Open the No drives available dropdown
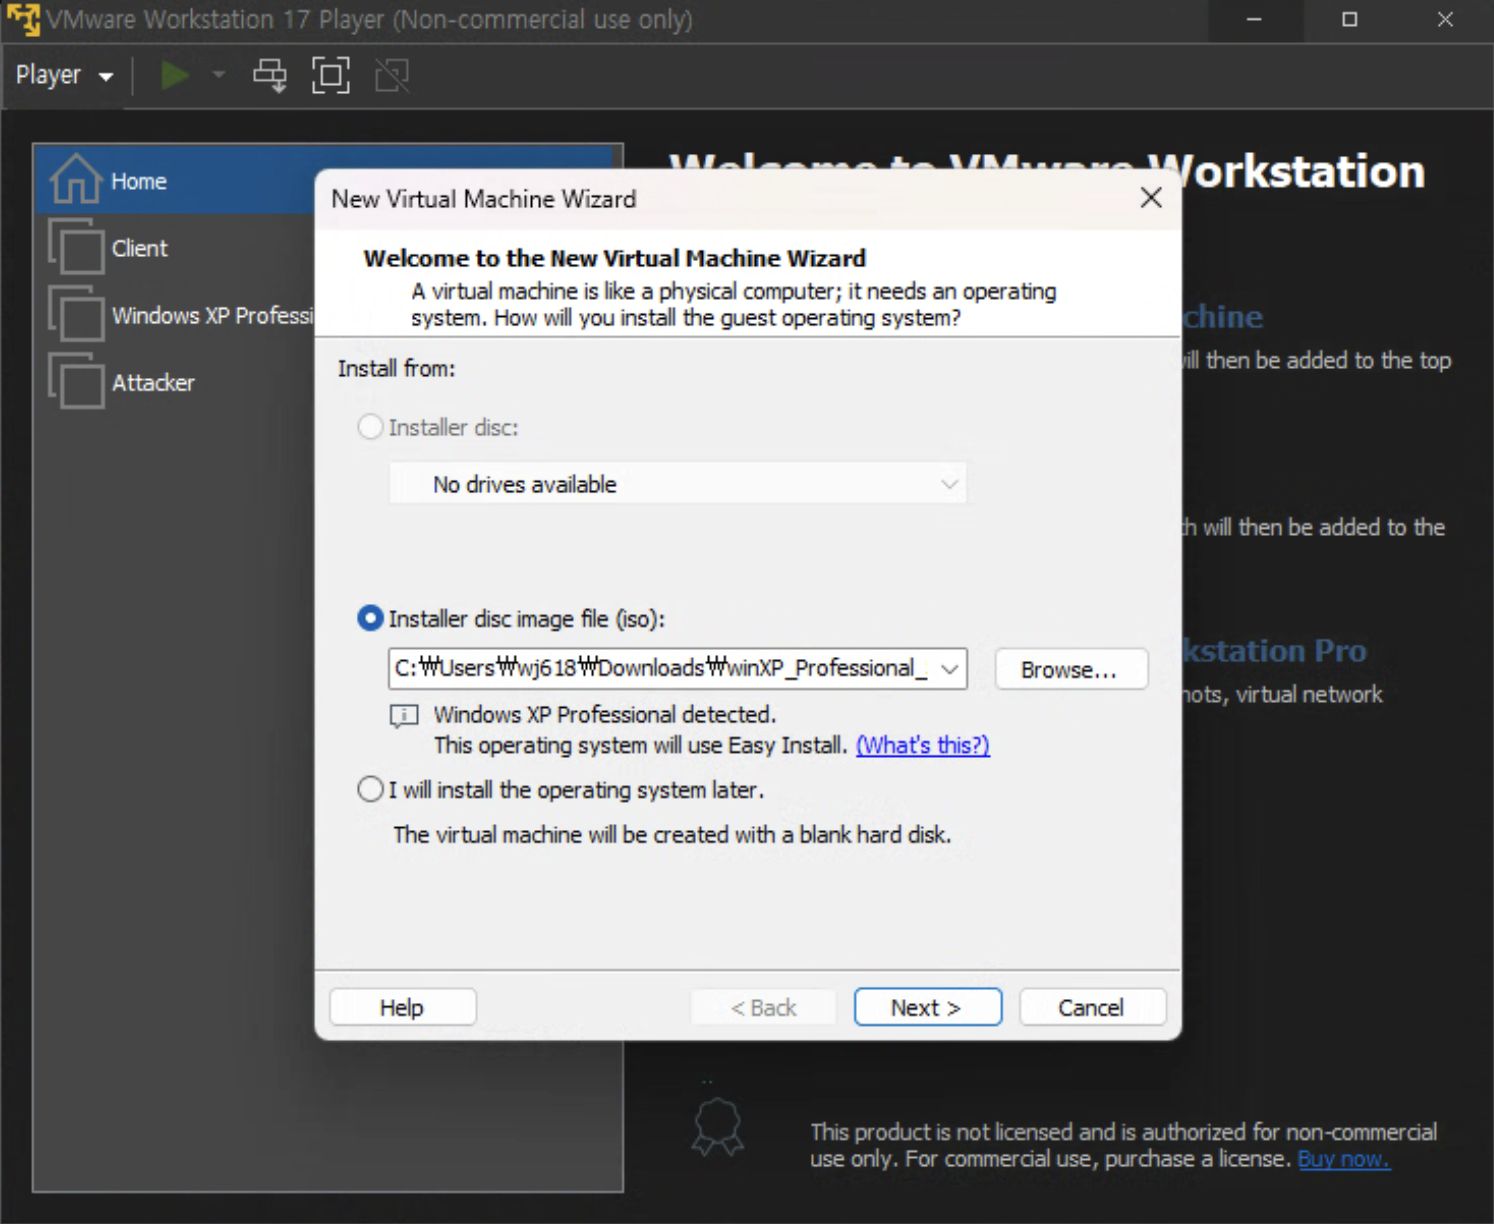 (677, 484)
